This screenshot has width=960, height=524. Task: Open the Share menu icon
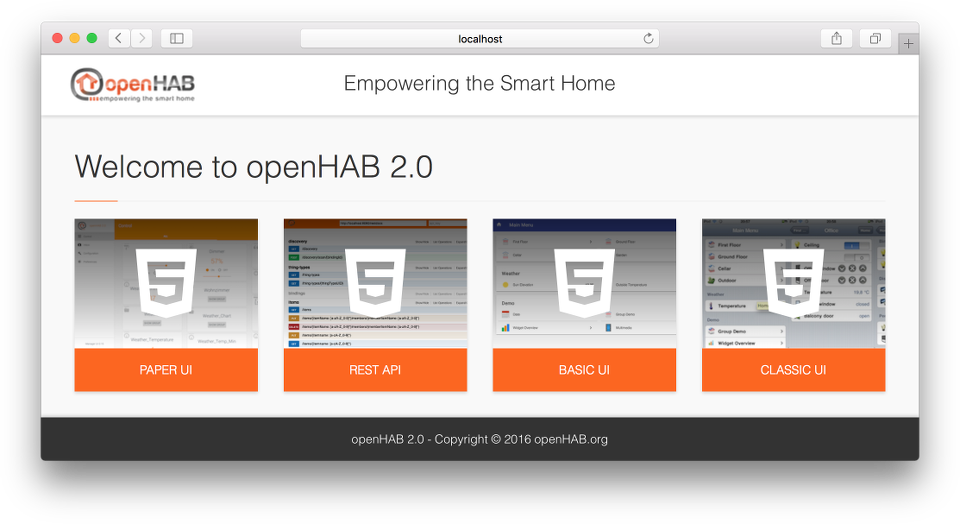click(836, 38)
